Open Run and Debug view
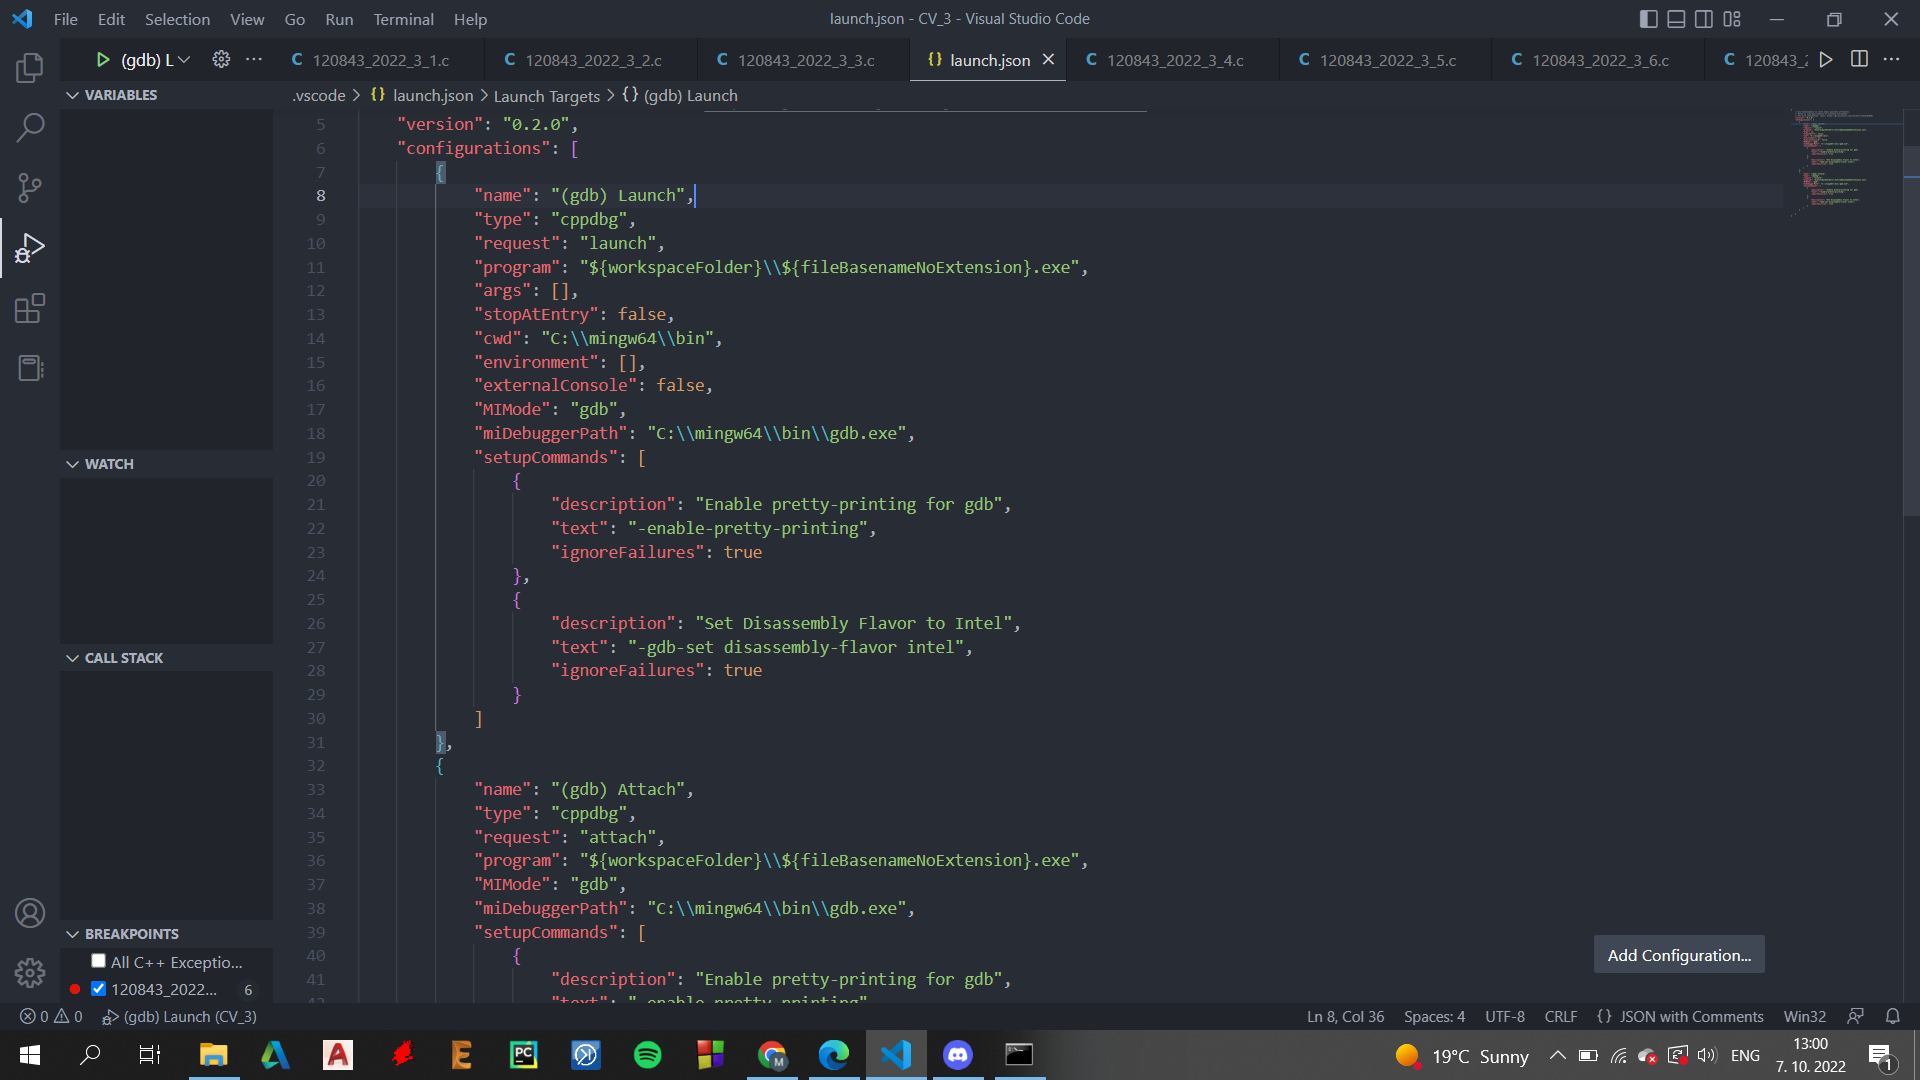This screenshot has width=1920, height=1080. pyautogui.click(x=30, y=248)
